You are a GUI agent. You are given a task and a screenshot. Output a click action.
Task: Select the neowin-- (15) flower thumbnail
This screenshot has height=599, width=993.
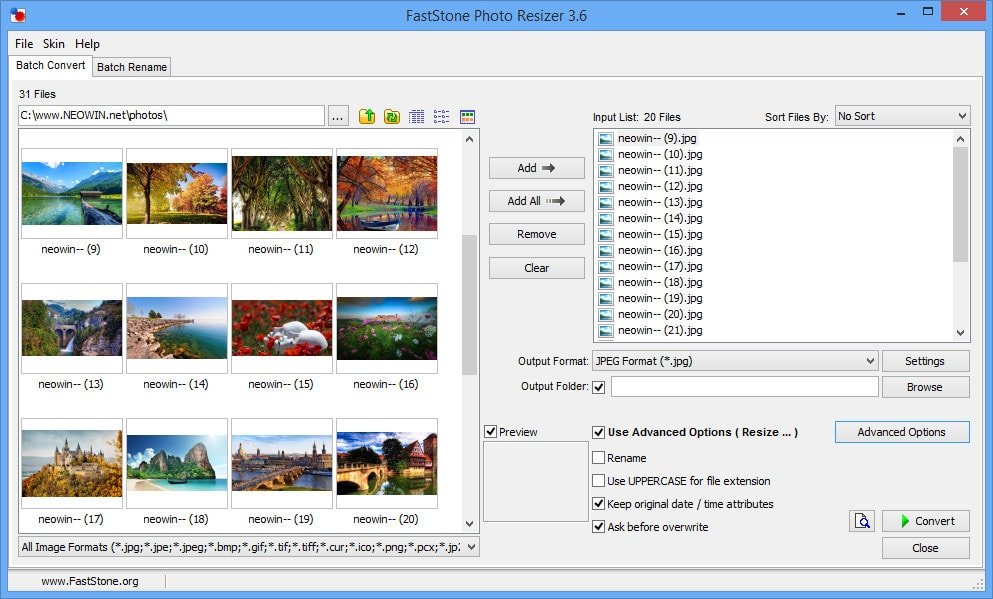click(x=282, y=329)
